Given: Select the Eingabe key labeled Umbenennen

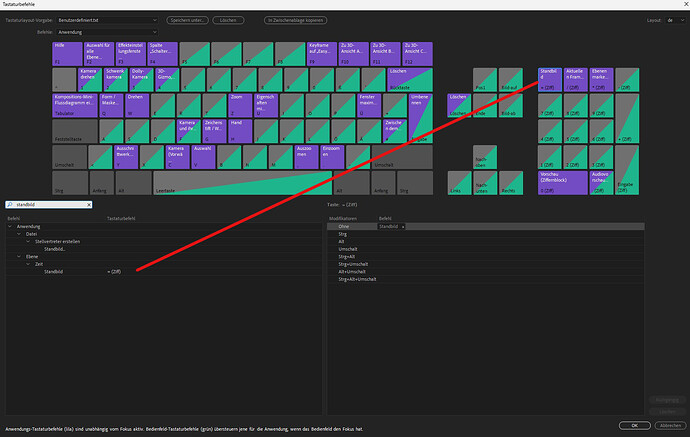Looking at the screenshot, I should (421, 118).
